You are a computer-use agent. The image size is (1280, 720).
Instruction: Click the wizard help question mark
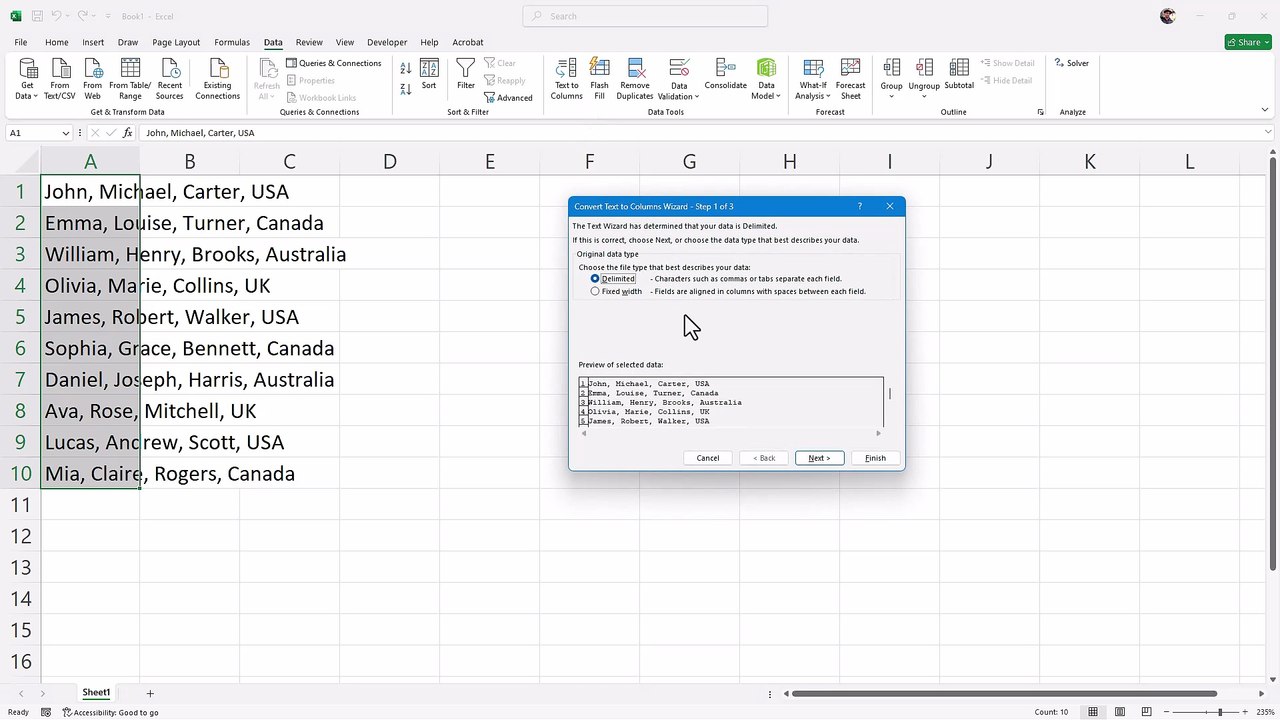(x=860, y=206)
